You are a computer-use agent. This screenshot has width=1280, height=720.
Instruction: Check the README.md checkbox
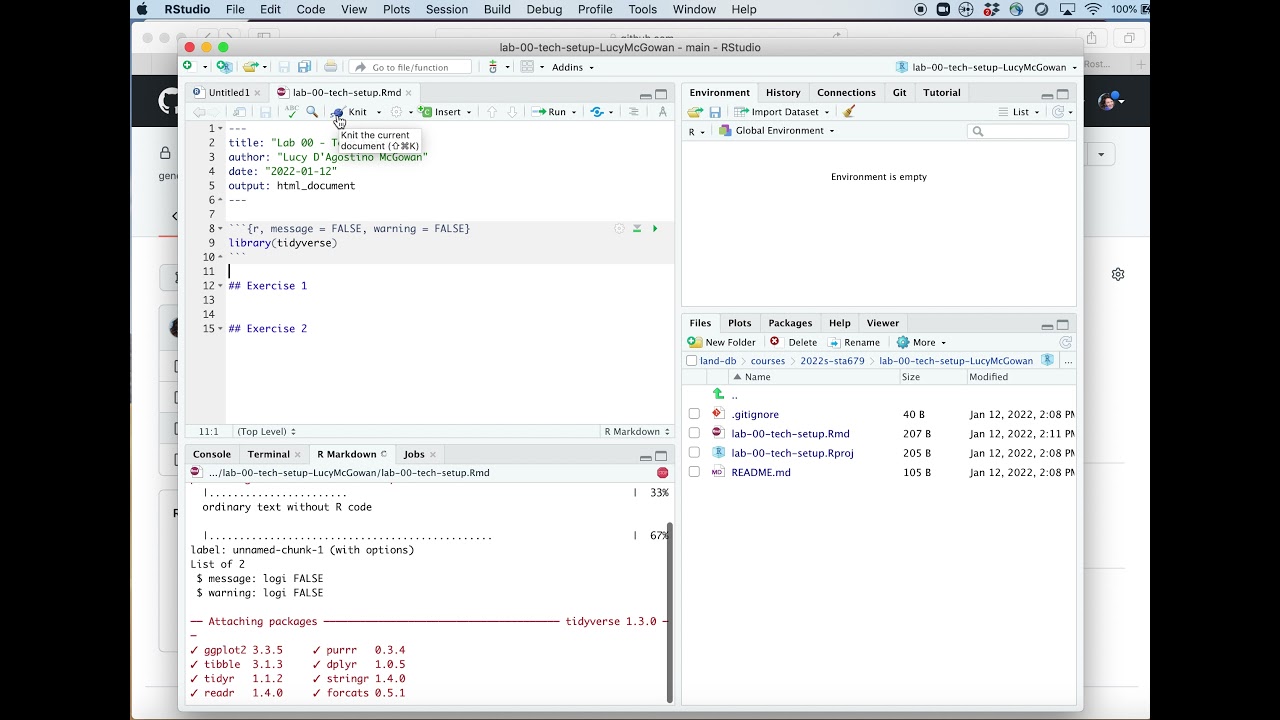(x=694, y=472)
